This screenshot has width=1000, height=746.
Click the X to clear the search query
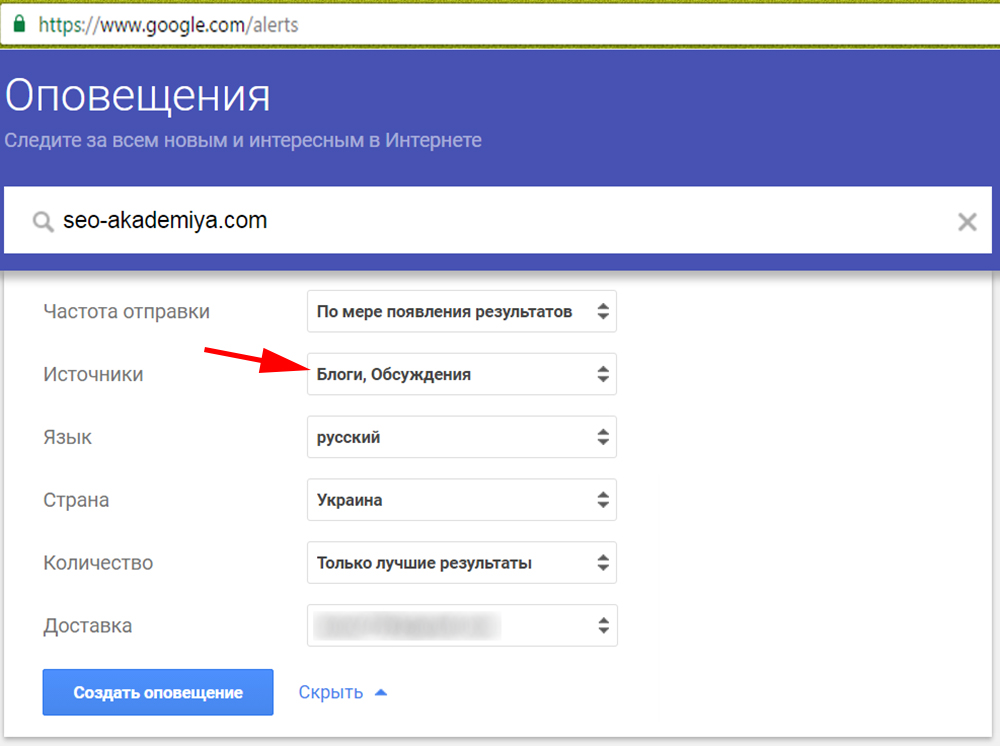click(966, 221)
